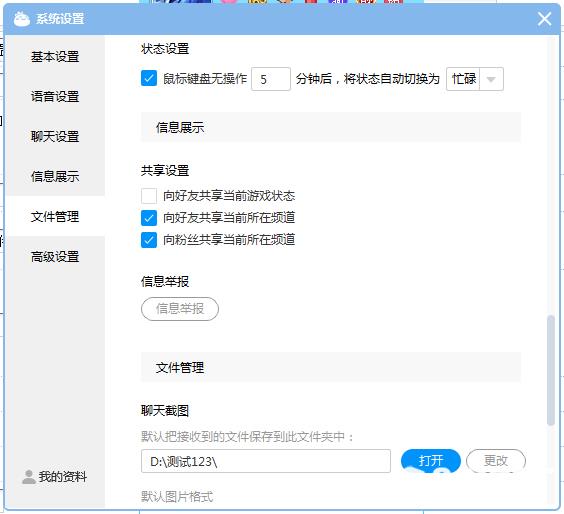This screenshot has width=564, height=514.
Task: Click the 信息举报 button
Action: [x=180, y=309]
